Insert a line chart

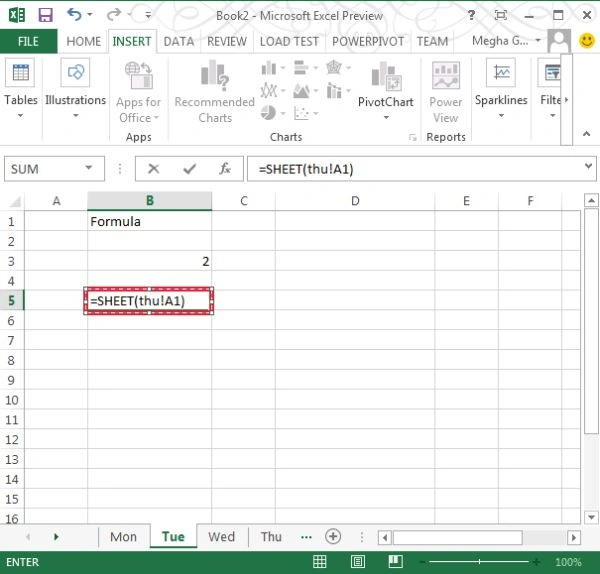[x=269, y=91]
